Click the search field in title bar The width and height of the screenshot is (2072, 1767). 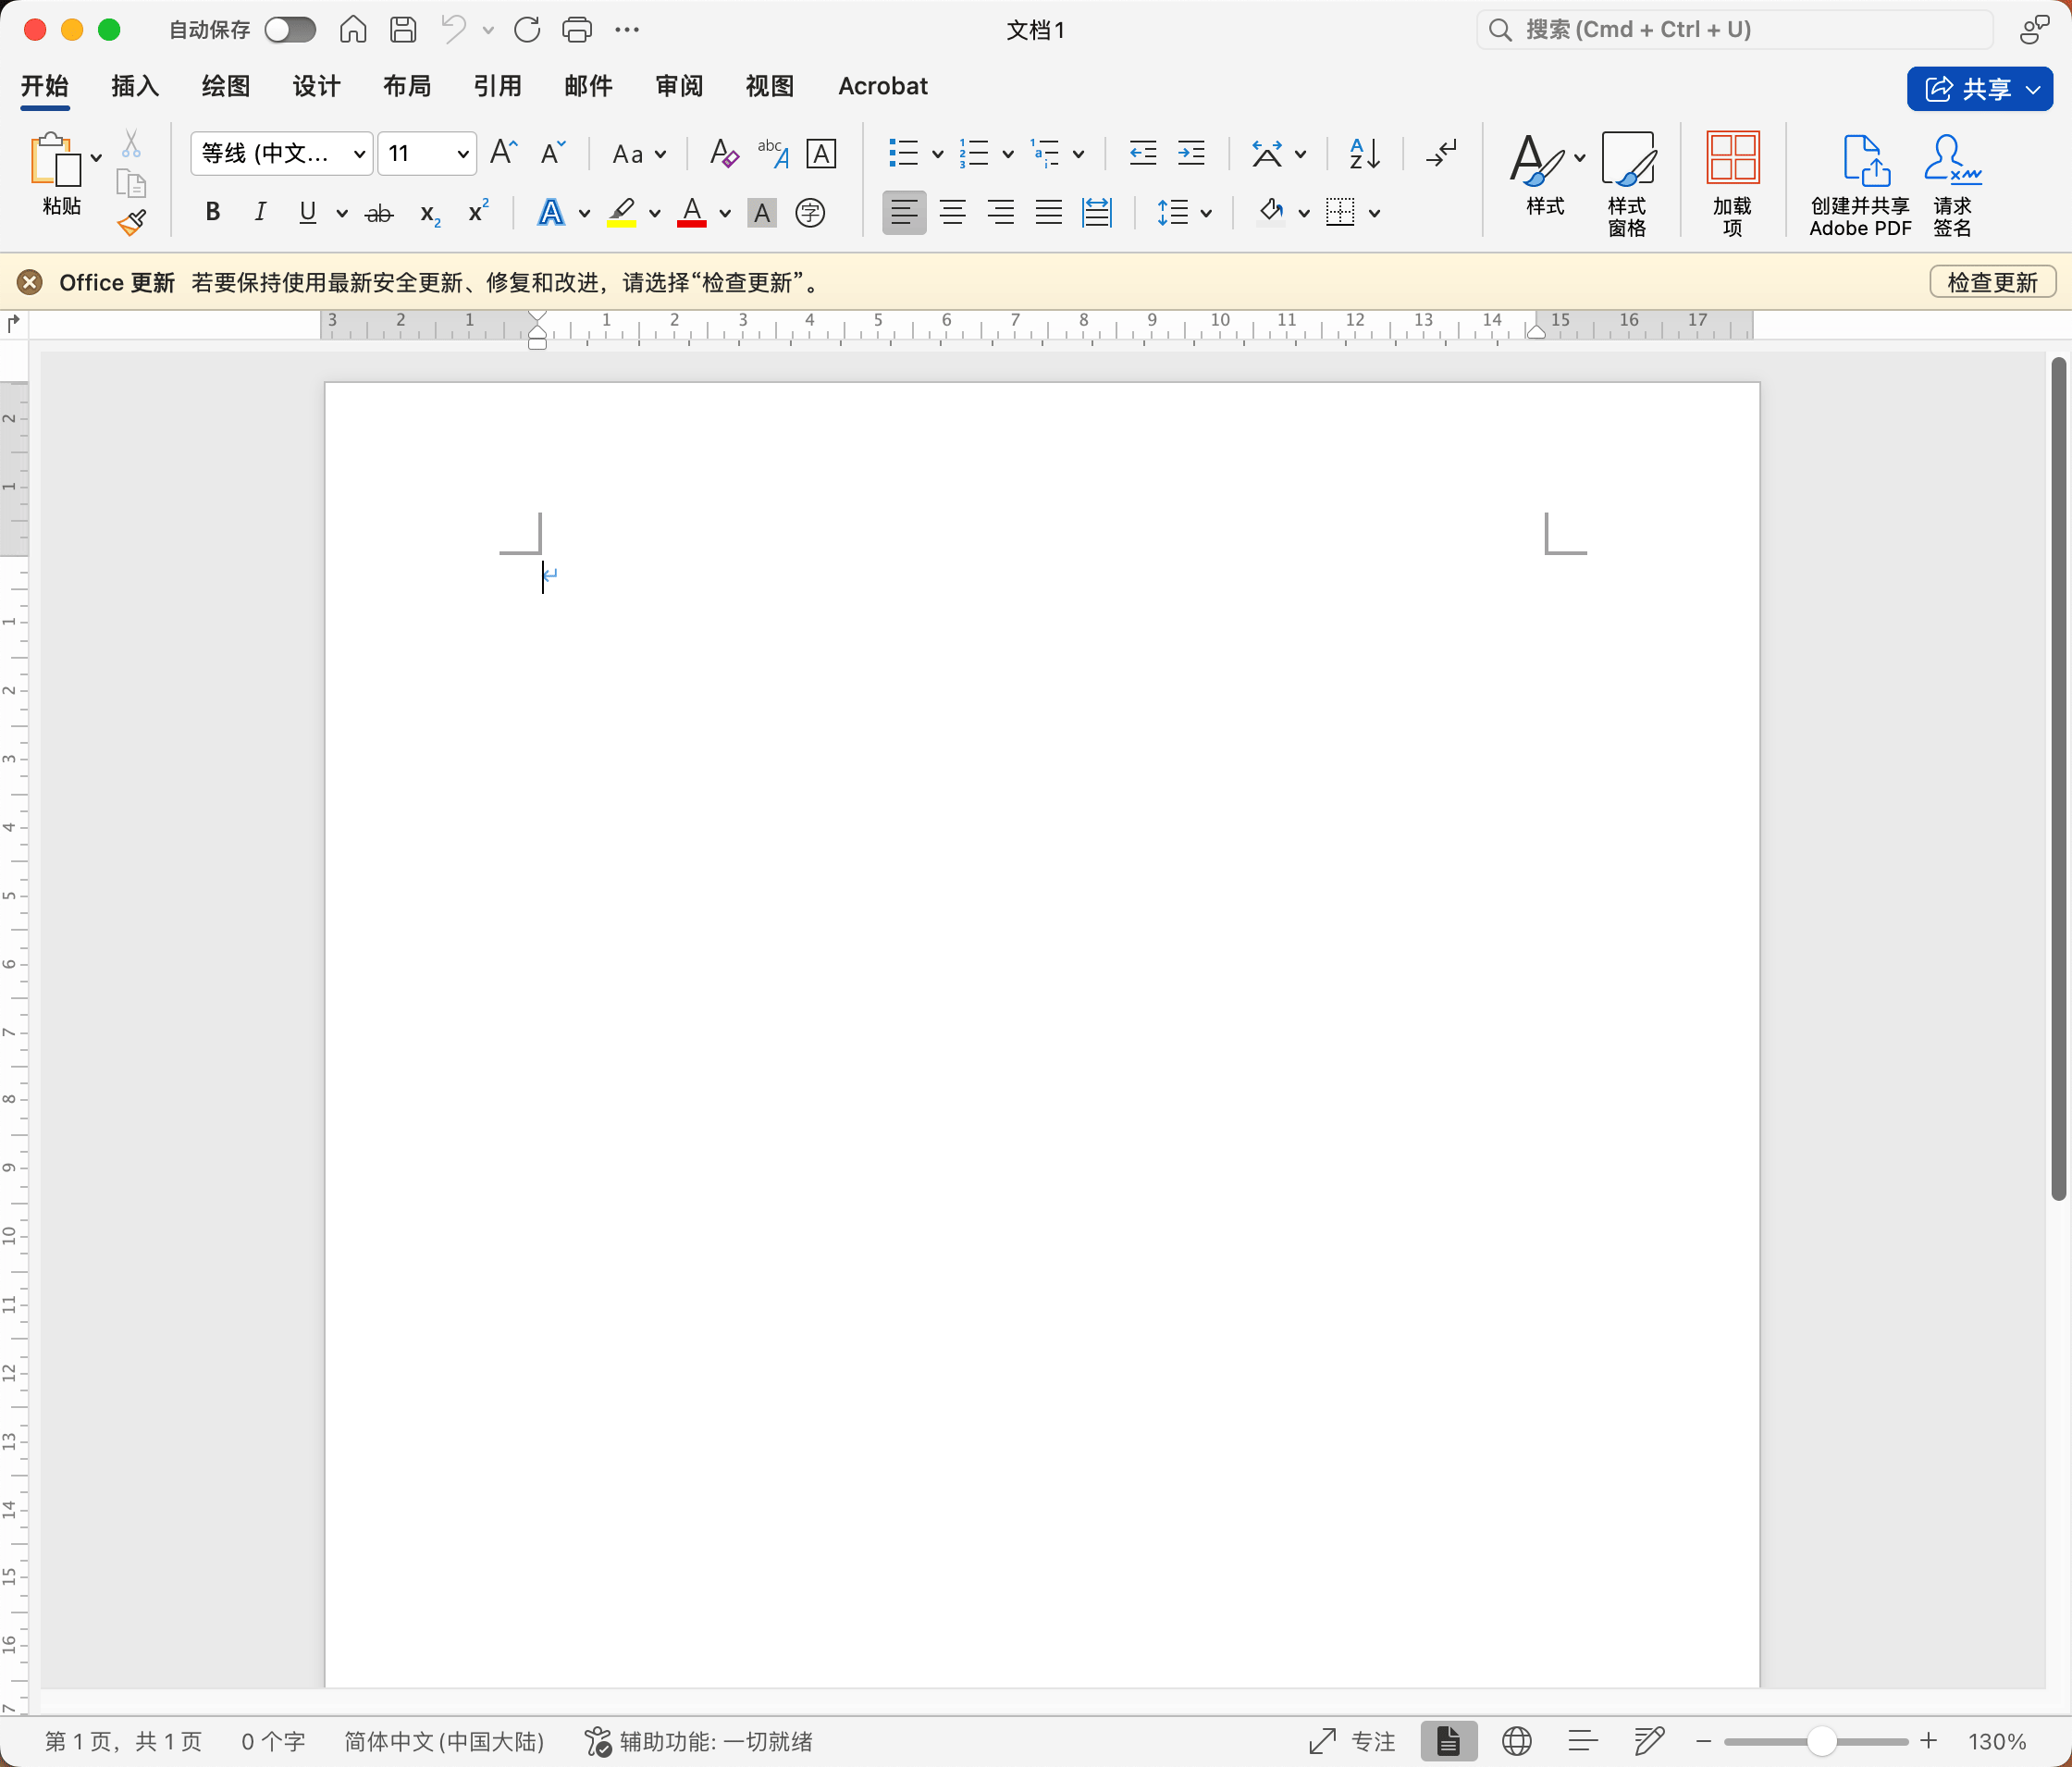coord(1734,30)
